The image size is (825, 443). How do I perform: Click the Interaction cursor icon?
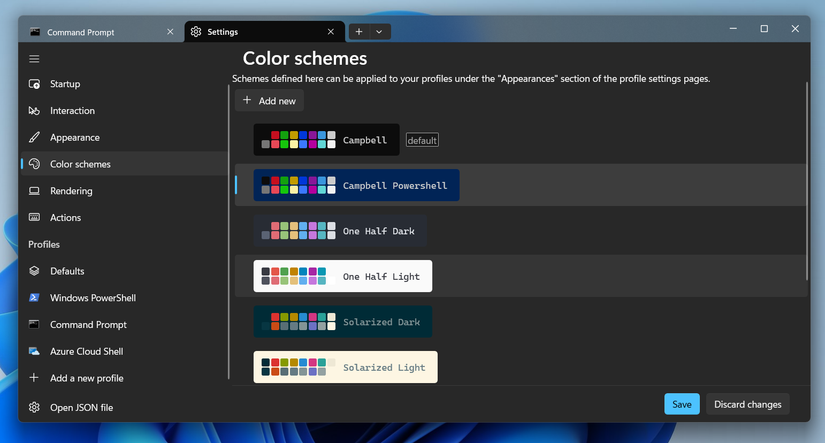34,111
